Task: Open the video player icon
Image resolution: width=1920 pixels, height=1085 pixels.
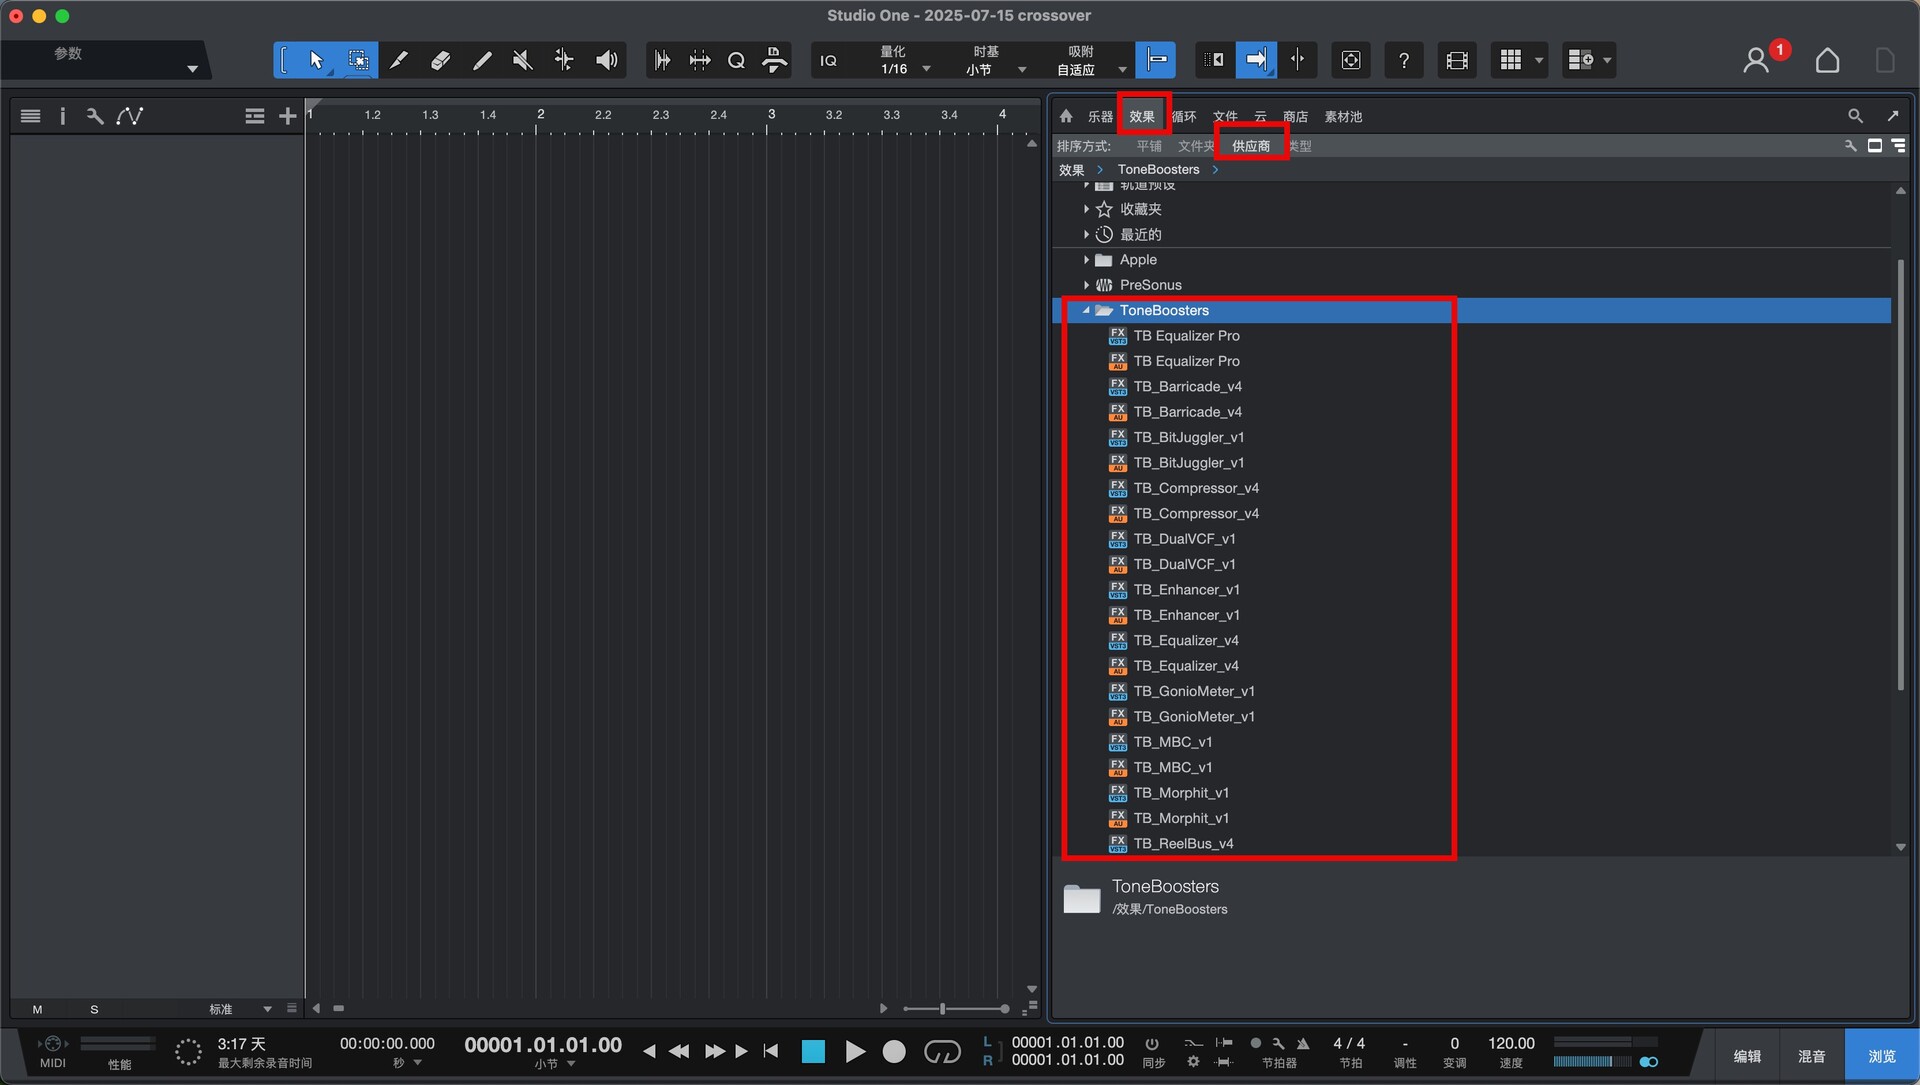Action: tap(1457, 60)
